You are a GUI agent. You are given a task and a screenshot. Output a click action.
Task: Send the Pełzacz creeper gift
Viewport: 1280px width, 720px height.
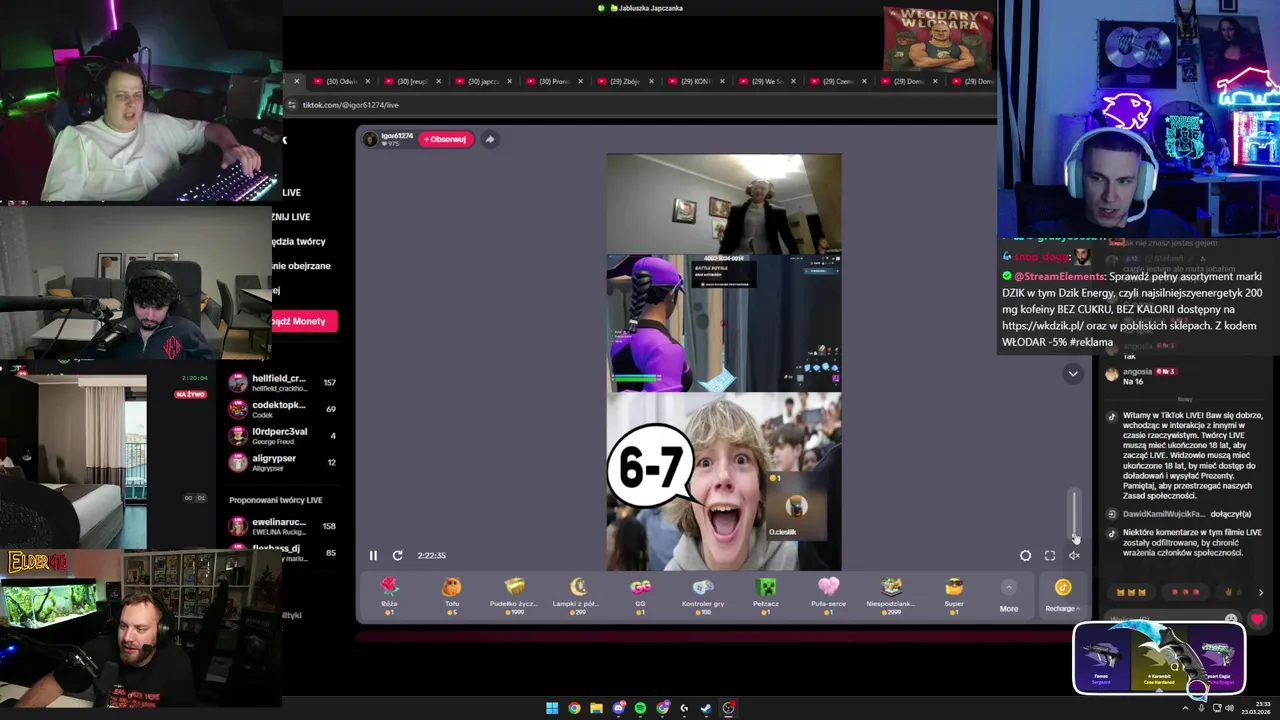[766, 594]
